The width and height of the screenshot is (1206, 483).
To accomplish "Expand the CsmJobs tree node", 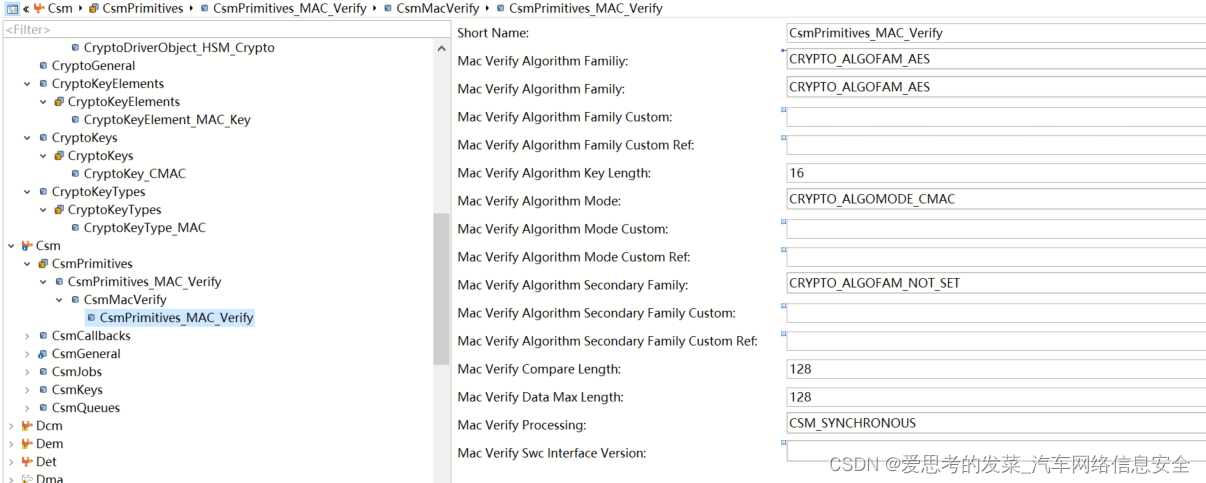I will click(x=27, y=372).
